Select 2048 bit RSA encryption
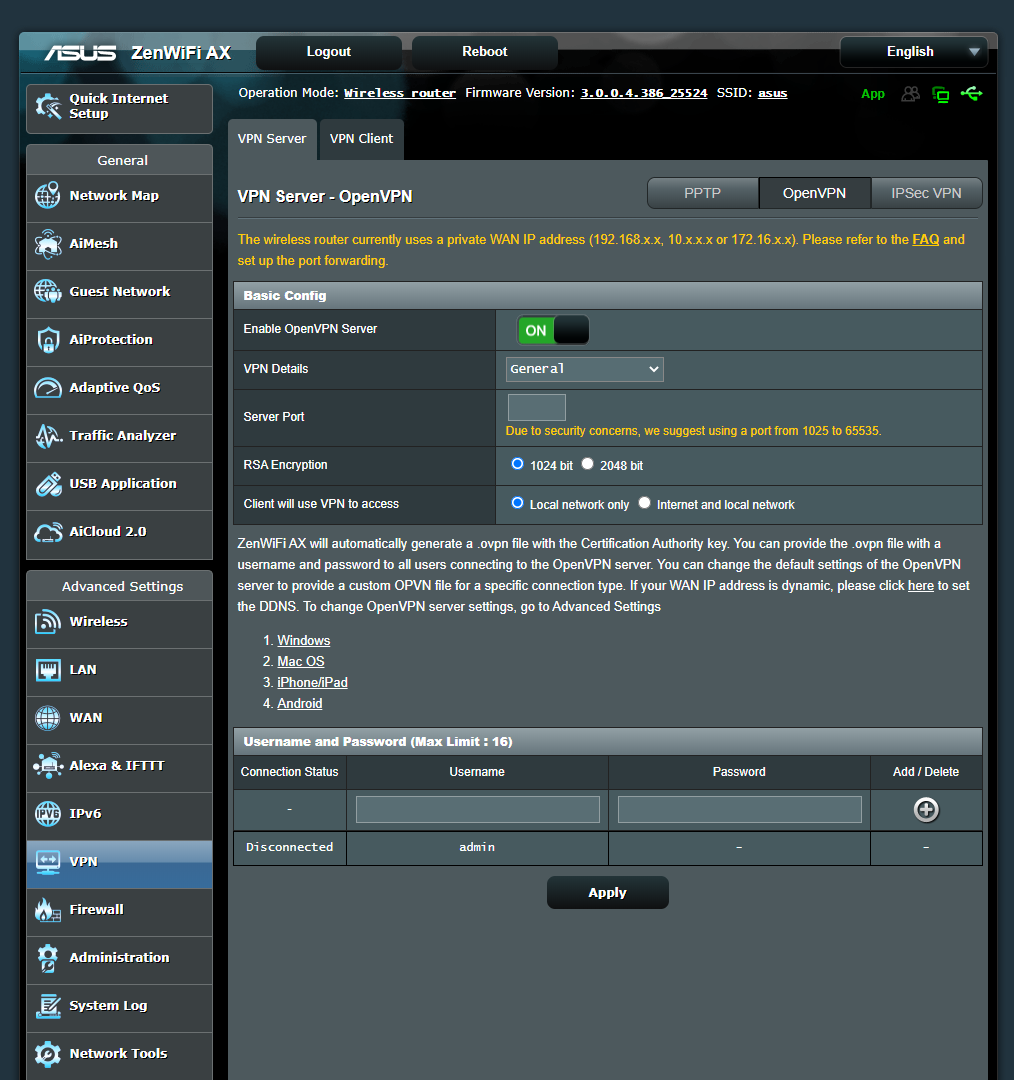 588,464
